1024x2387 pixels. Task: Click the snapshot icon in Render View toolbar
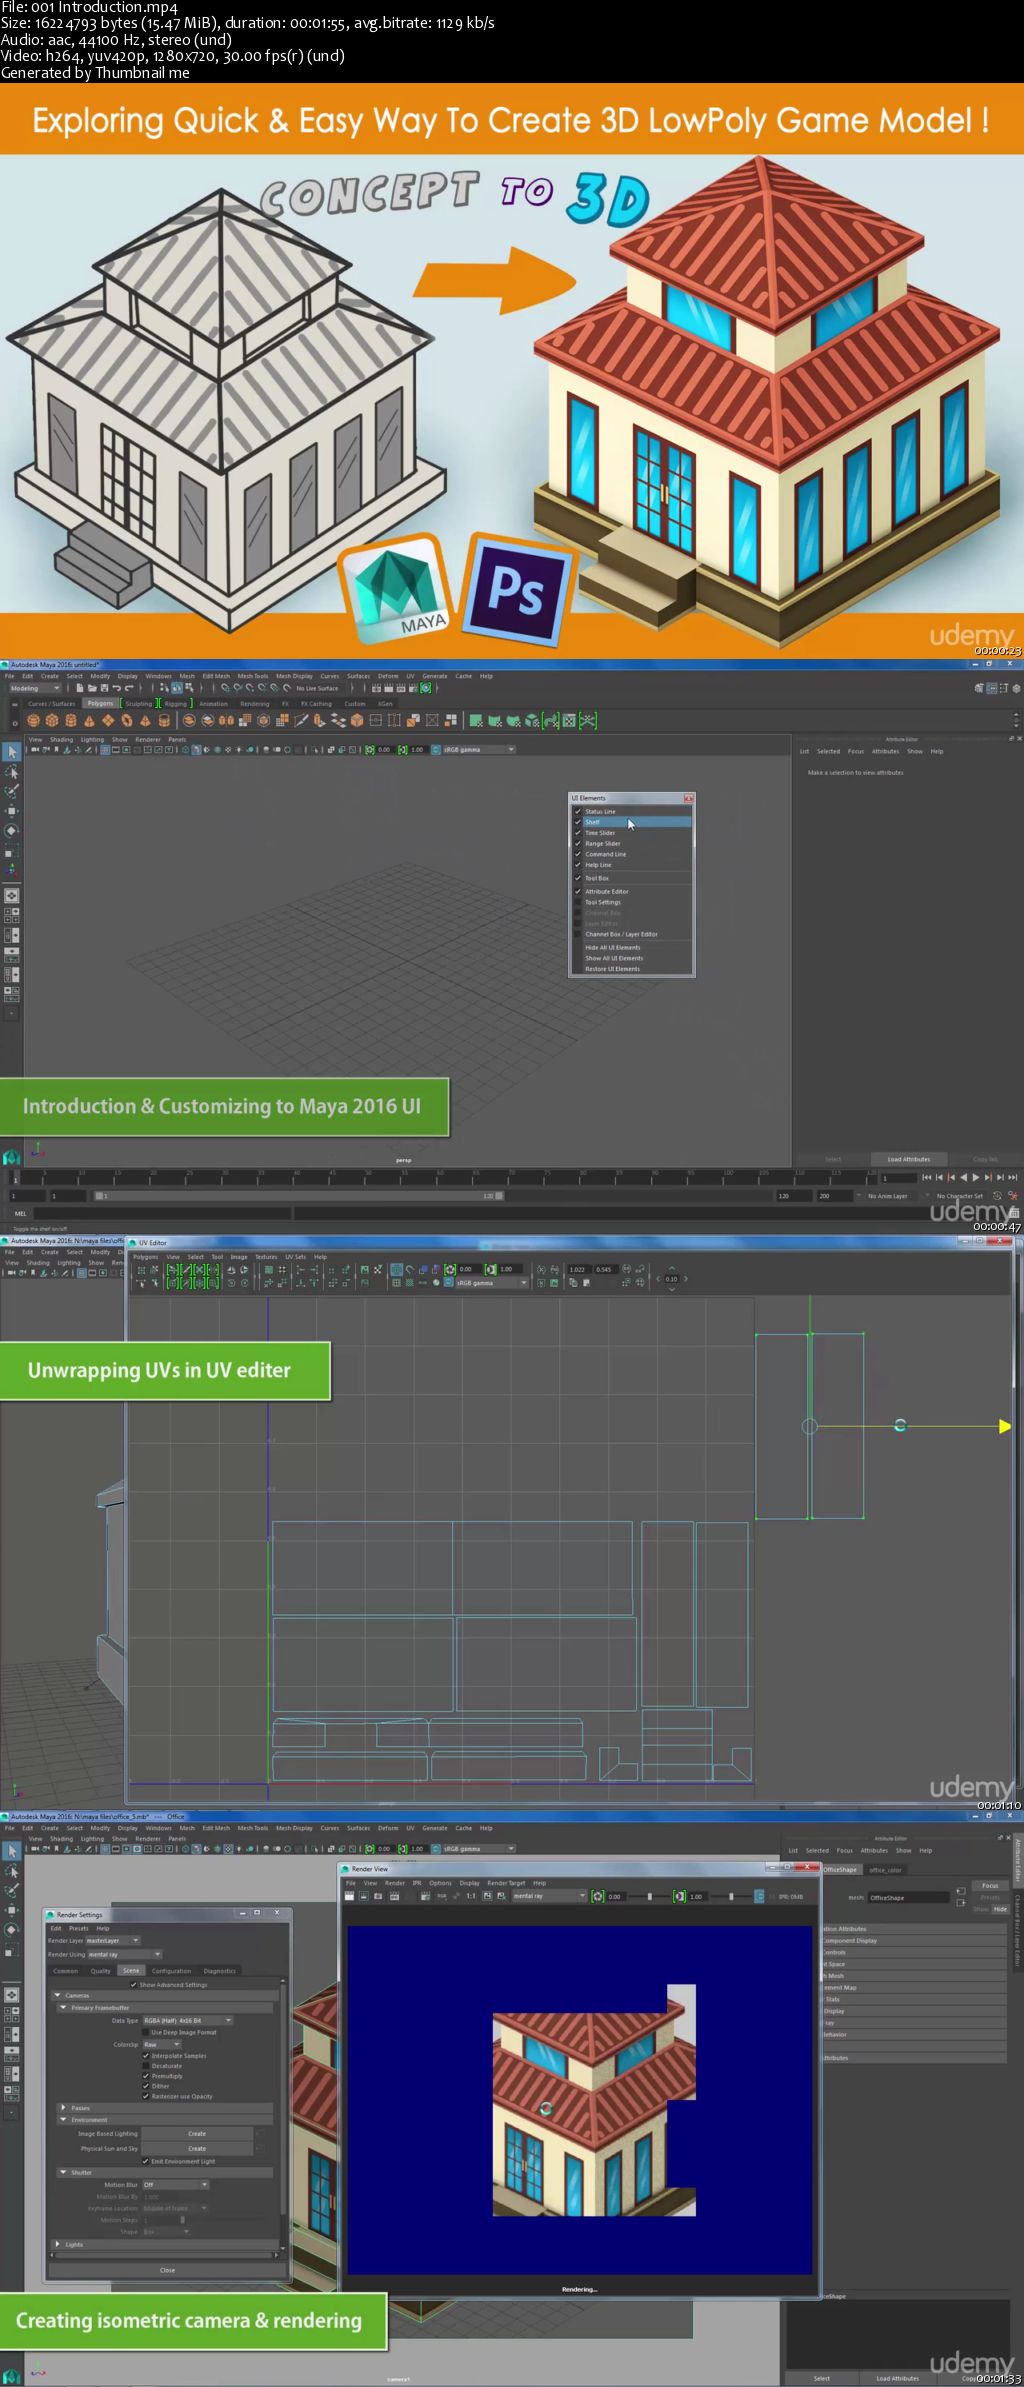pyautogui.click(x=380, y=1896)
